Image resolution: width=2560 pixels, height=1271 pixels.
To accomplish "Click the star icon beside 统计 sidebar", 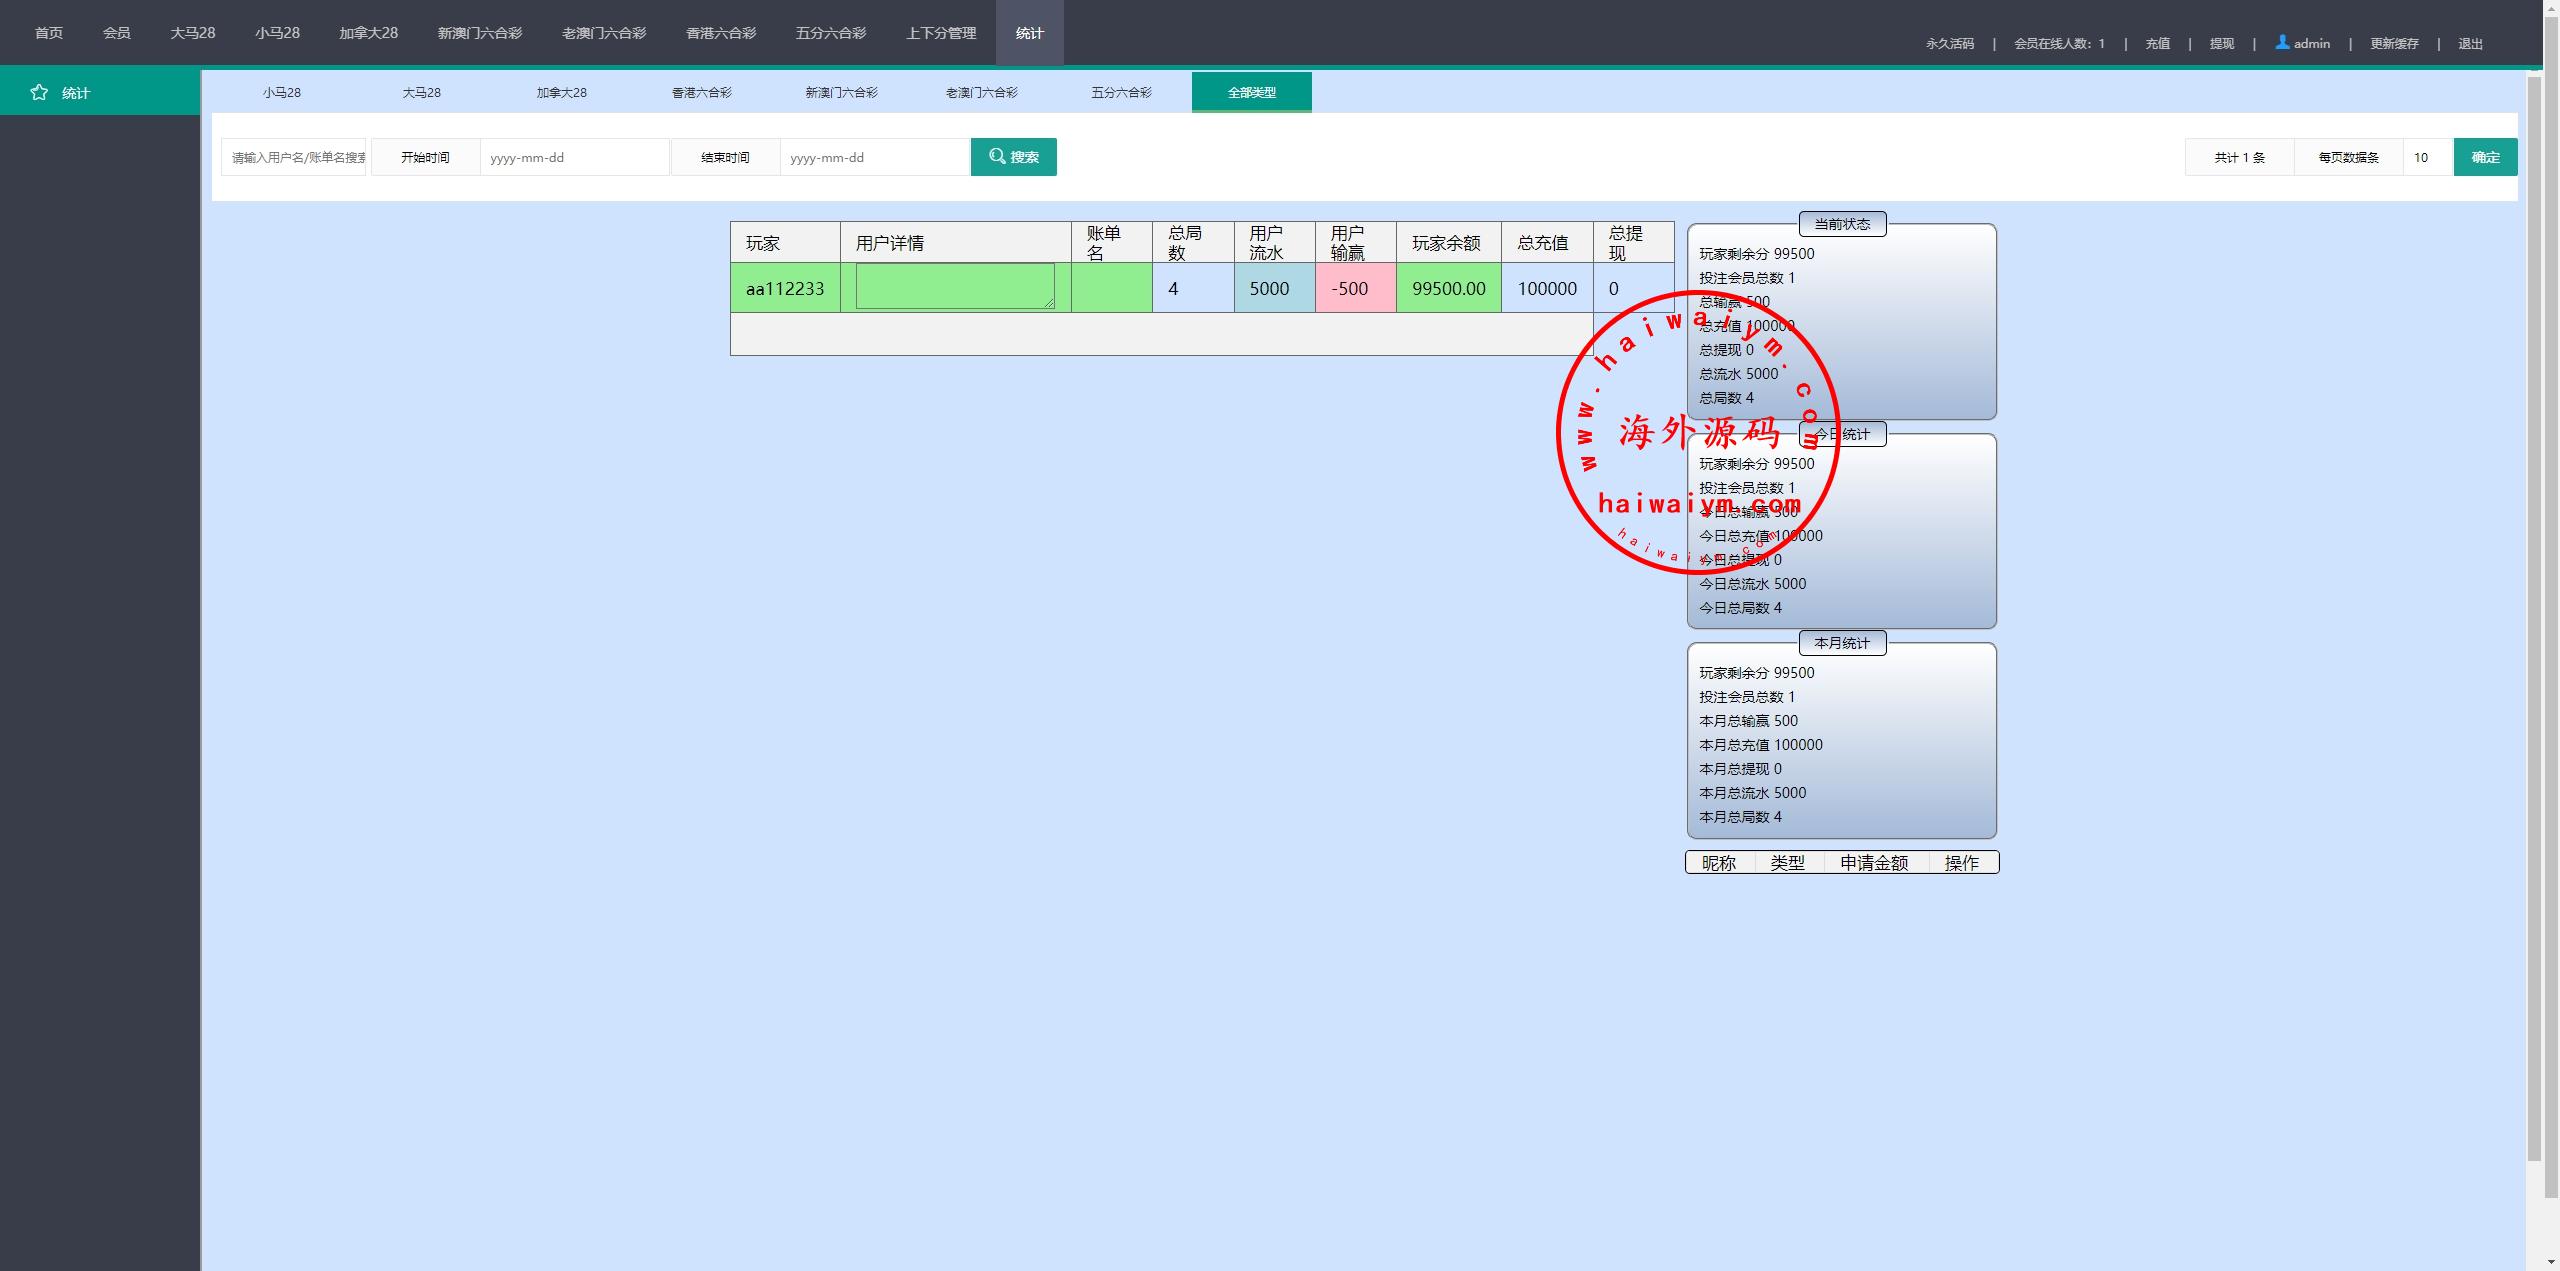I will 39,92.
